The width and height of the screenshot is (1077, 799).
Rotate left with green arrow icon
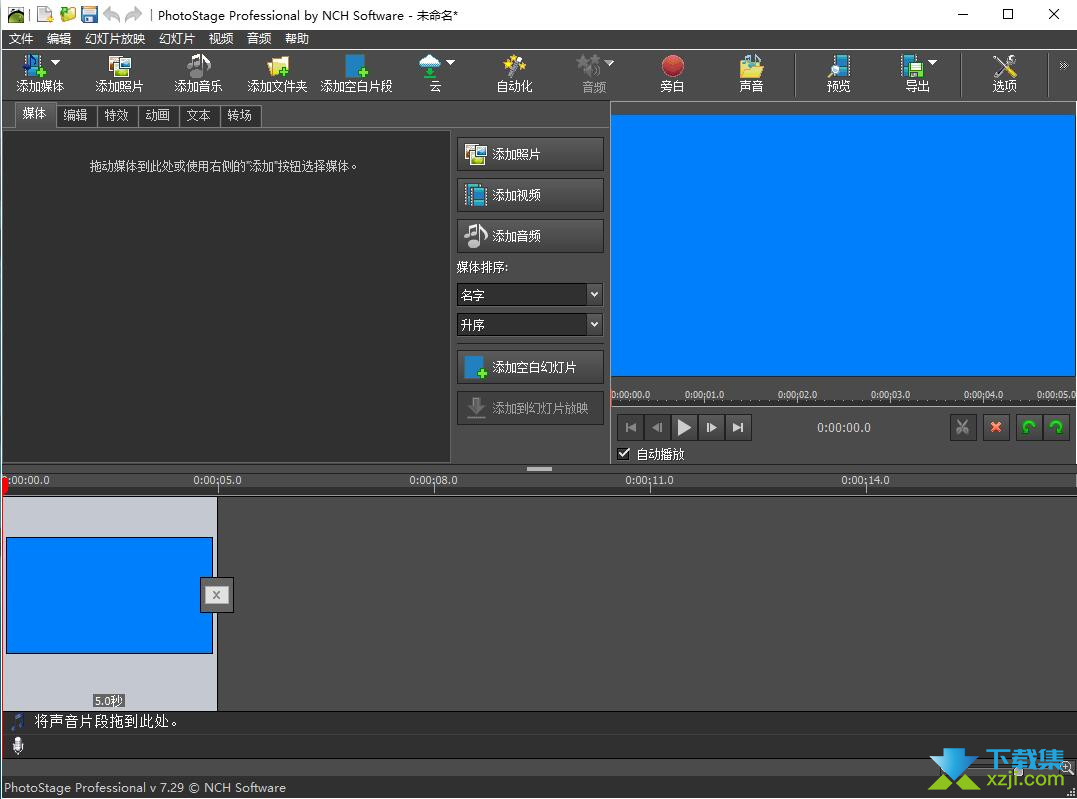click(1028, 427)
